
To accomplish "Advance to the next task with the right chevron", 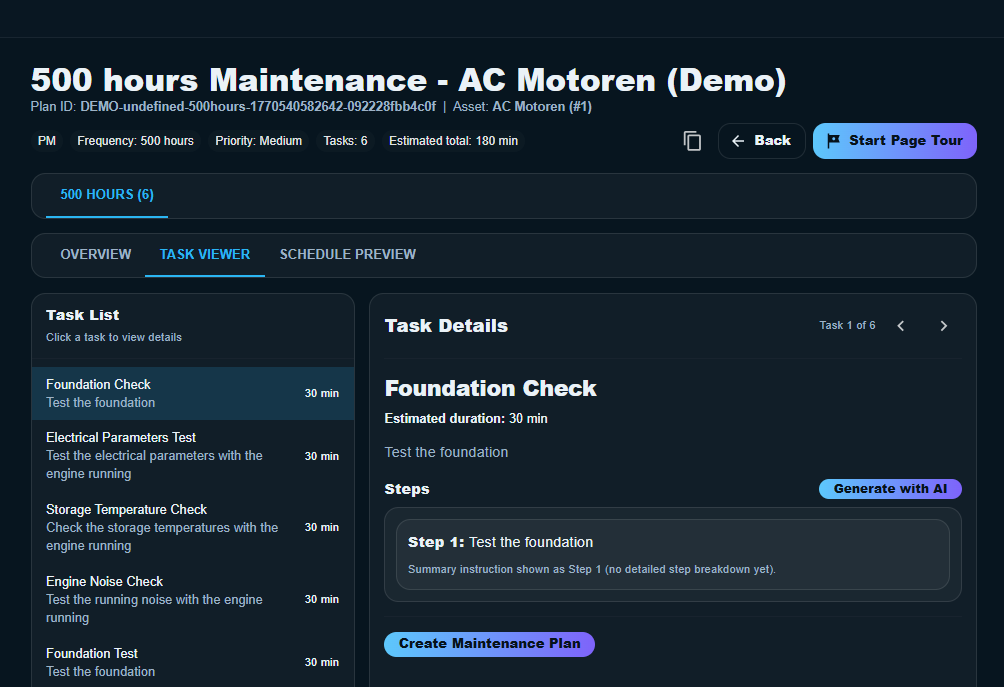I will click(943, 325).
